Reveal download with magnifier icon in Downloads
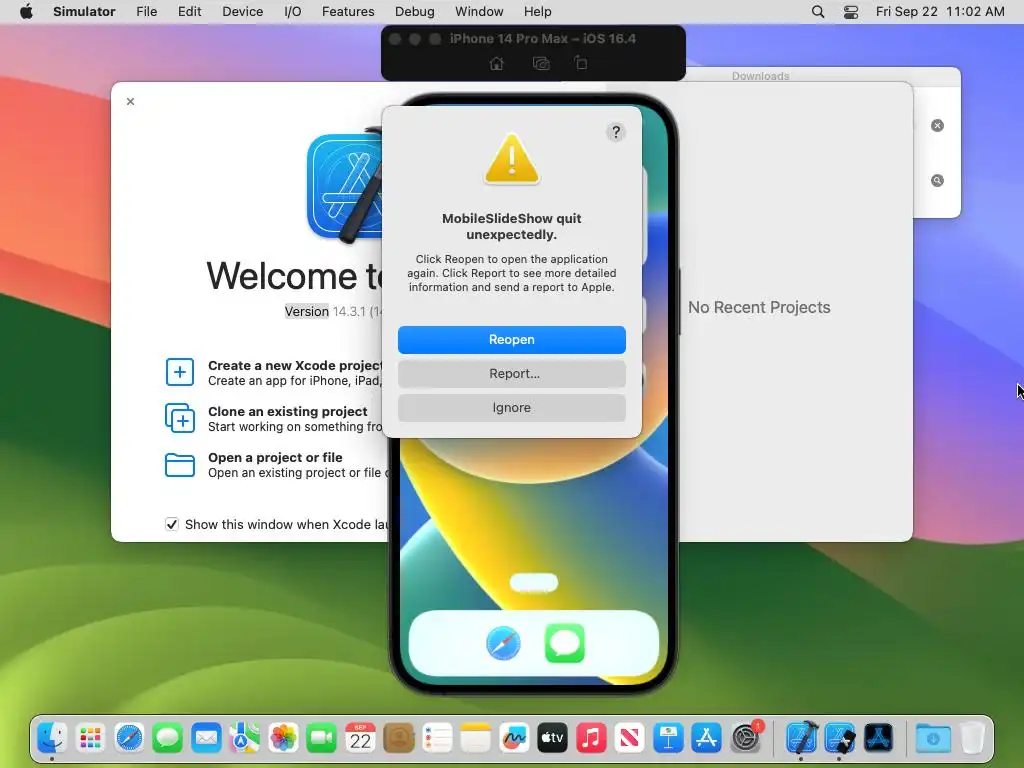This screenshot has height=768, width=1024. tap(937, 180)
